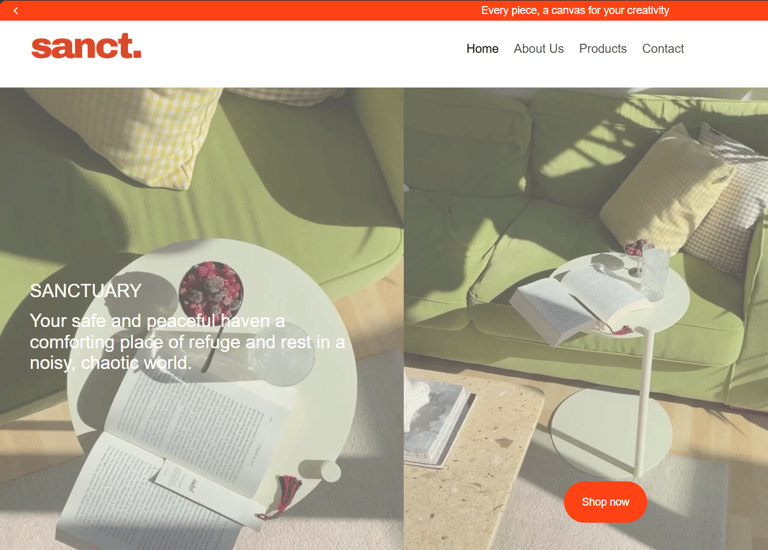The width and height of the screenshot is (768, 550).
Task: Click the drinking glass on the side table
Action: (x=654, y=273)
